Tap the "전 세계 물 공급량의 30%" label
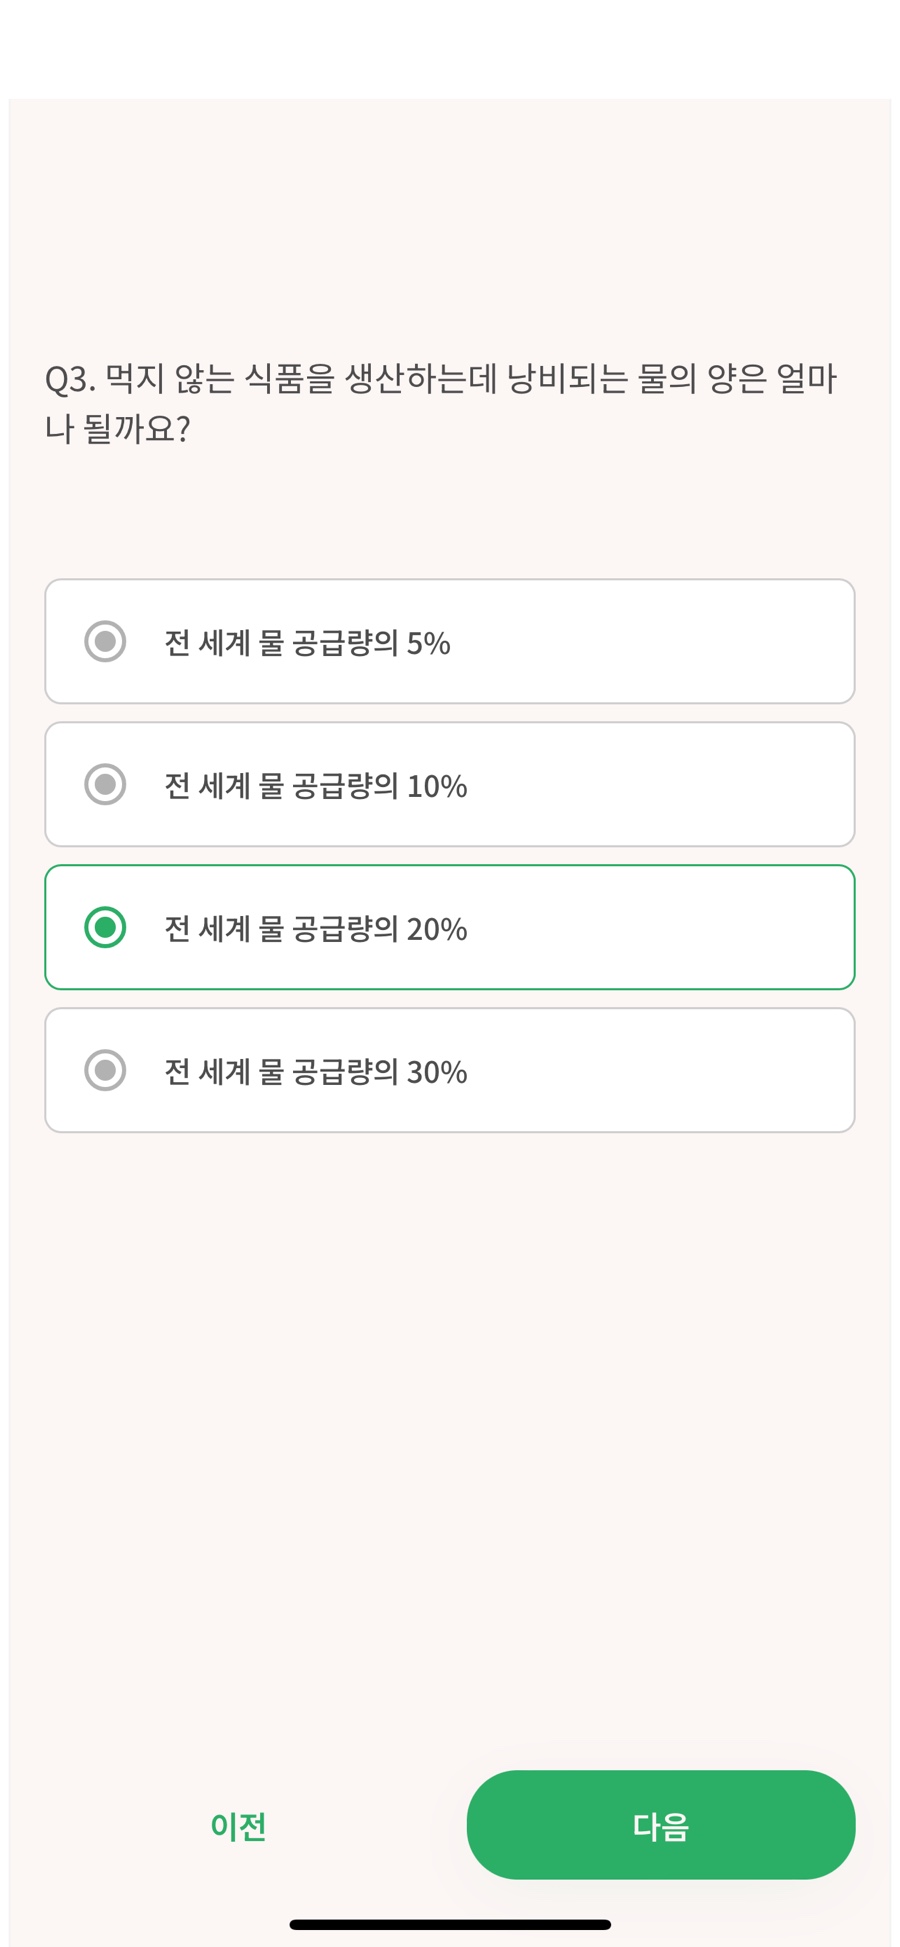This screenshot has height=1947, width=900. pyautogui.click(x=315, y=1072)
